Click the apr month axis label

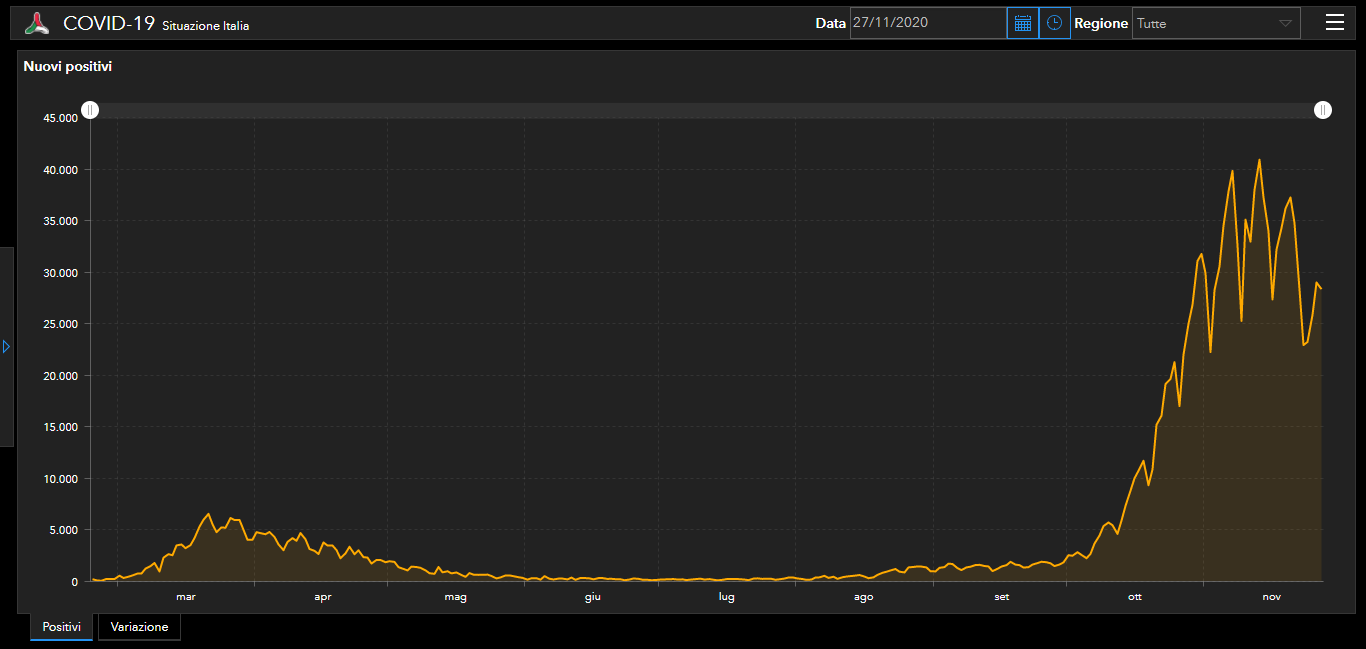coord(322,597)
